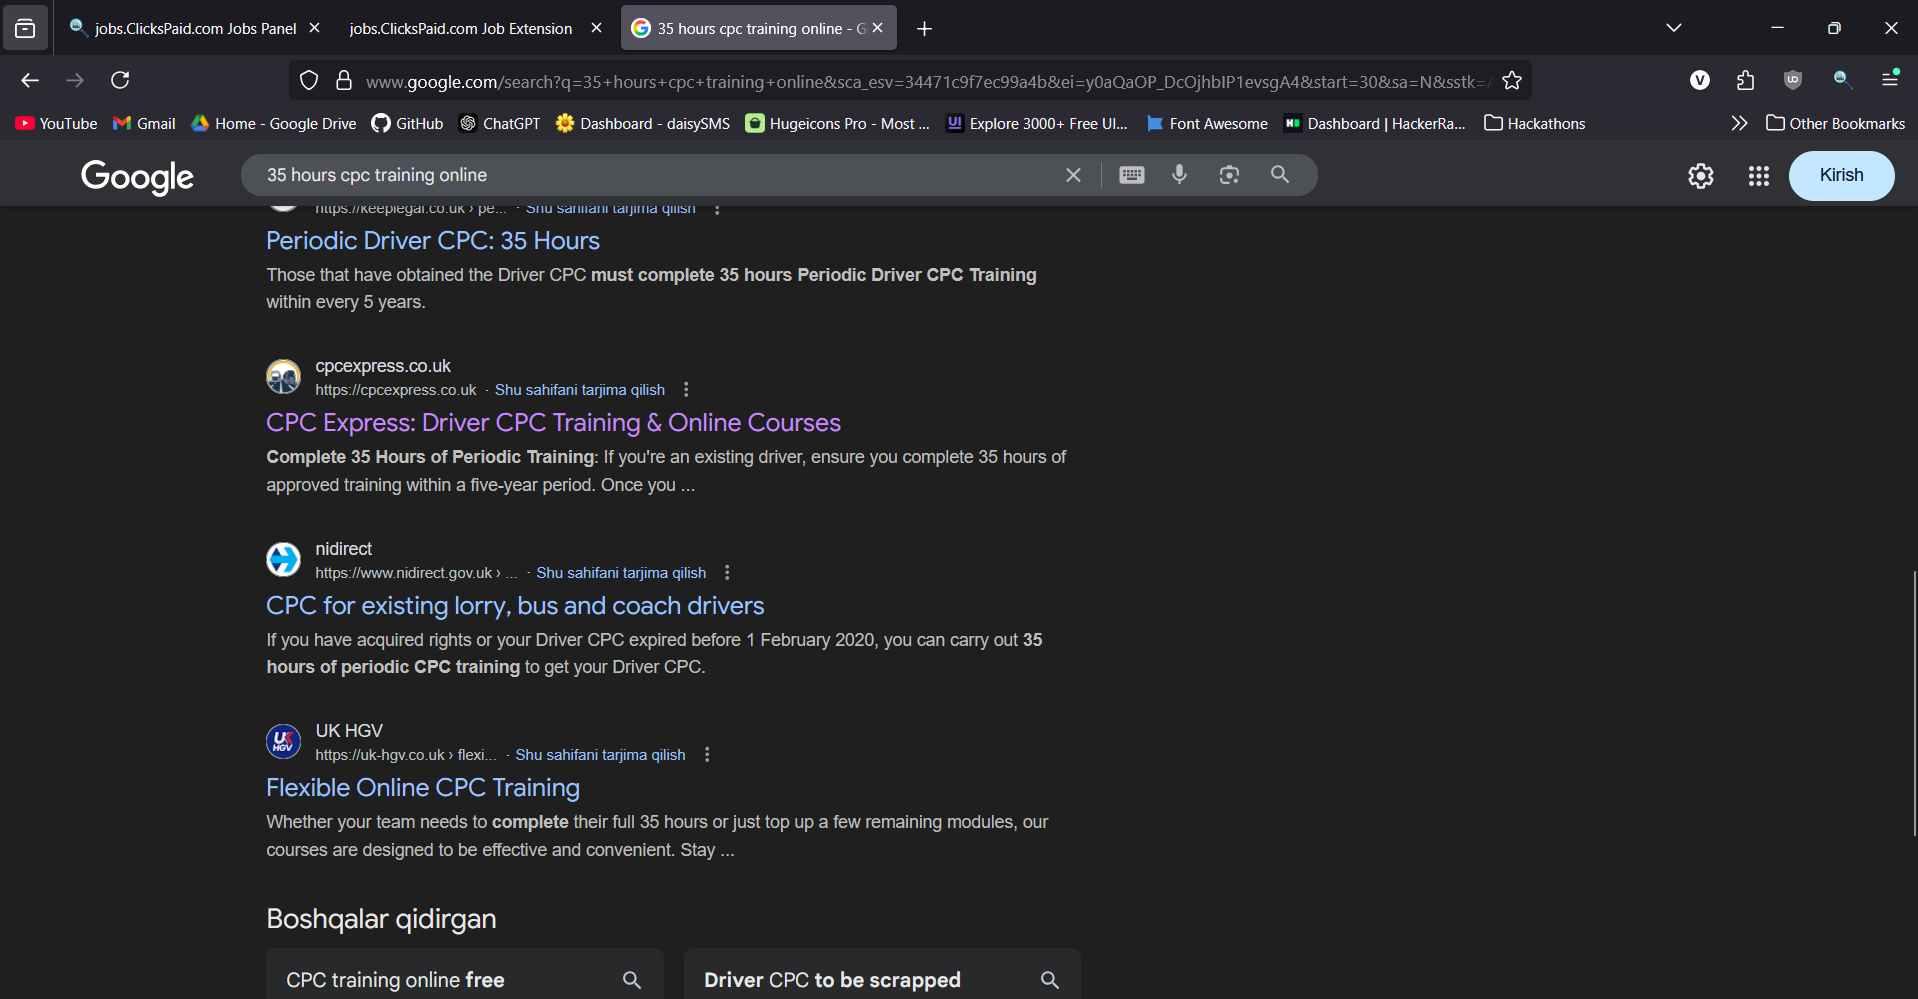Image resolution: width=1918 pixels, height=999 pixels.
Task: Open Hugeicons Pro bookmark
Action: click(x=838, y=123)
